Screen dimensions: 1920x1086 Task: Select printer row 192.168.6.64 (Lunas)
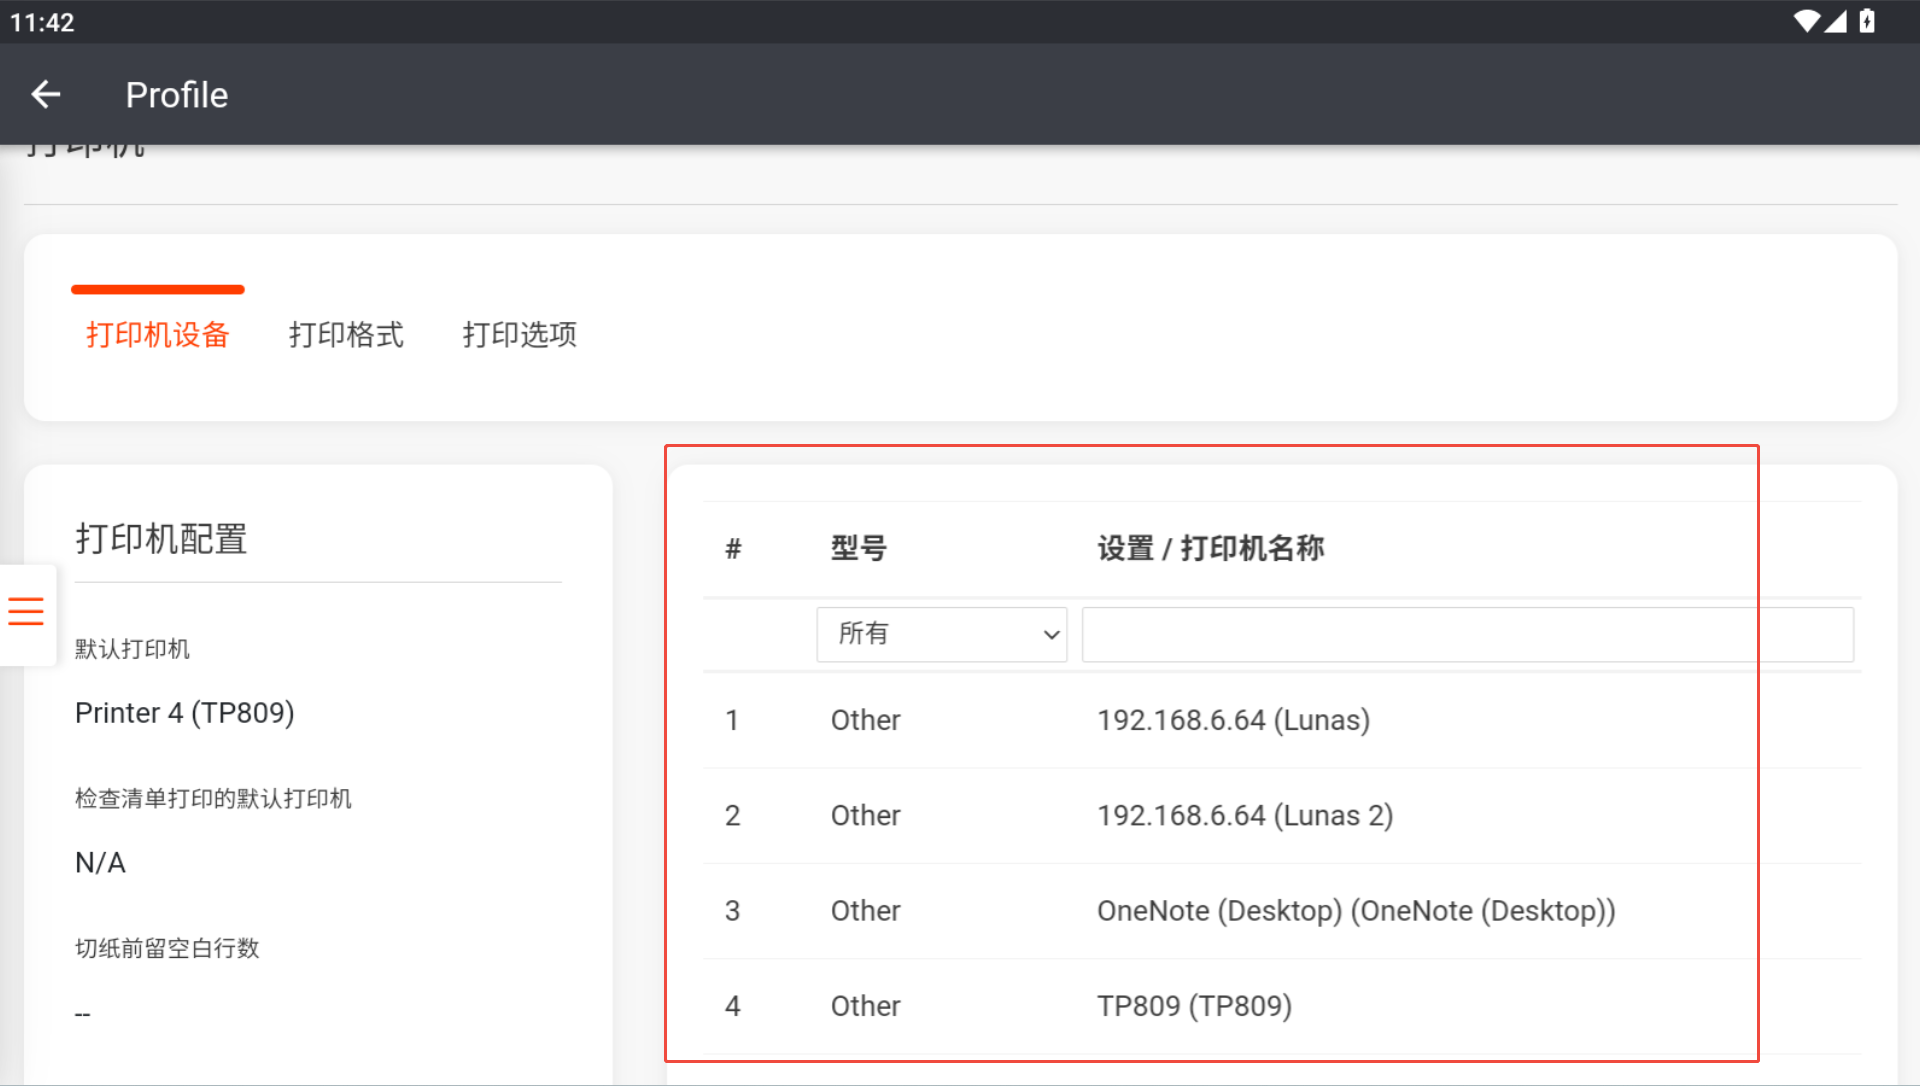[1233, 720]
